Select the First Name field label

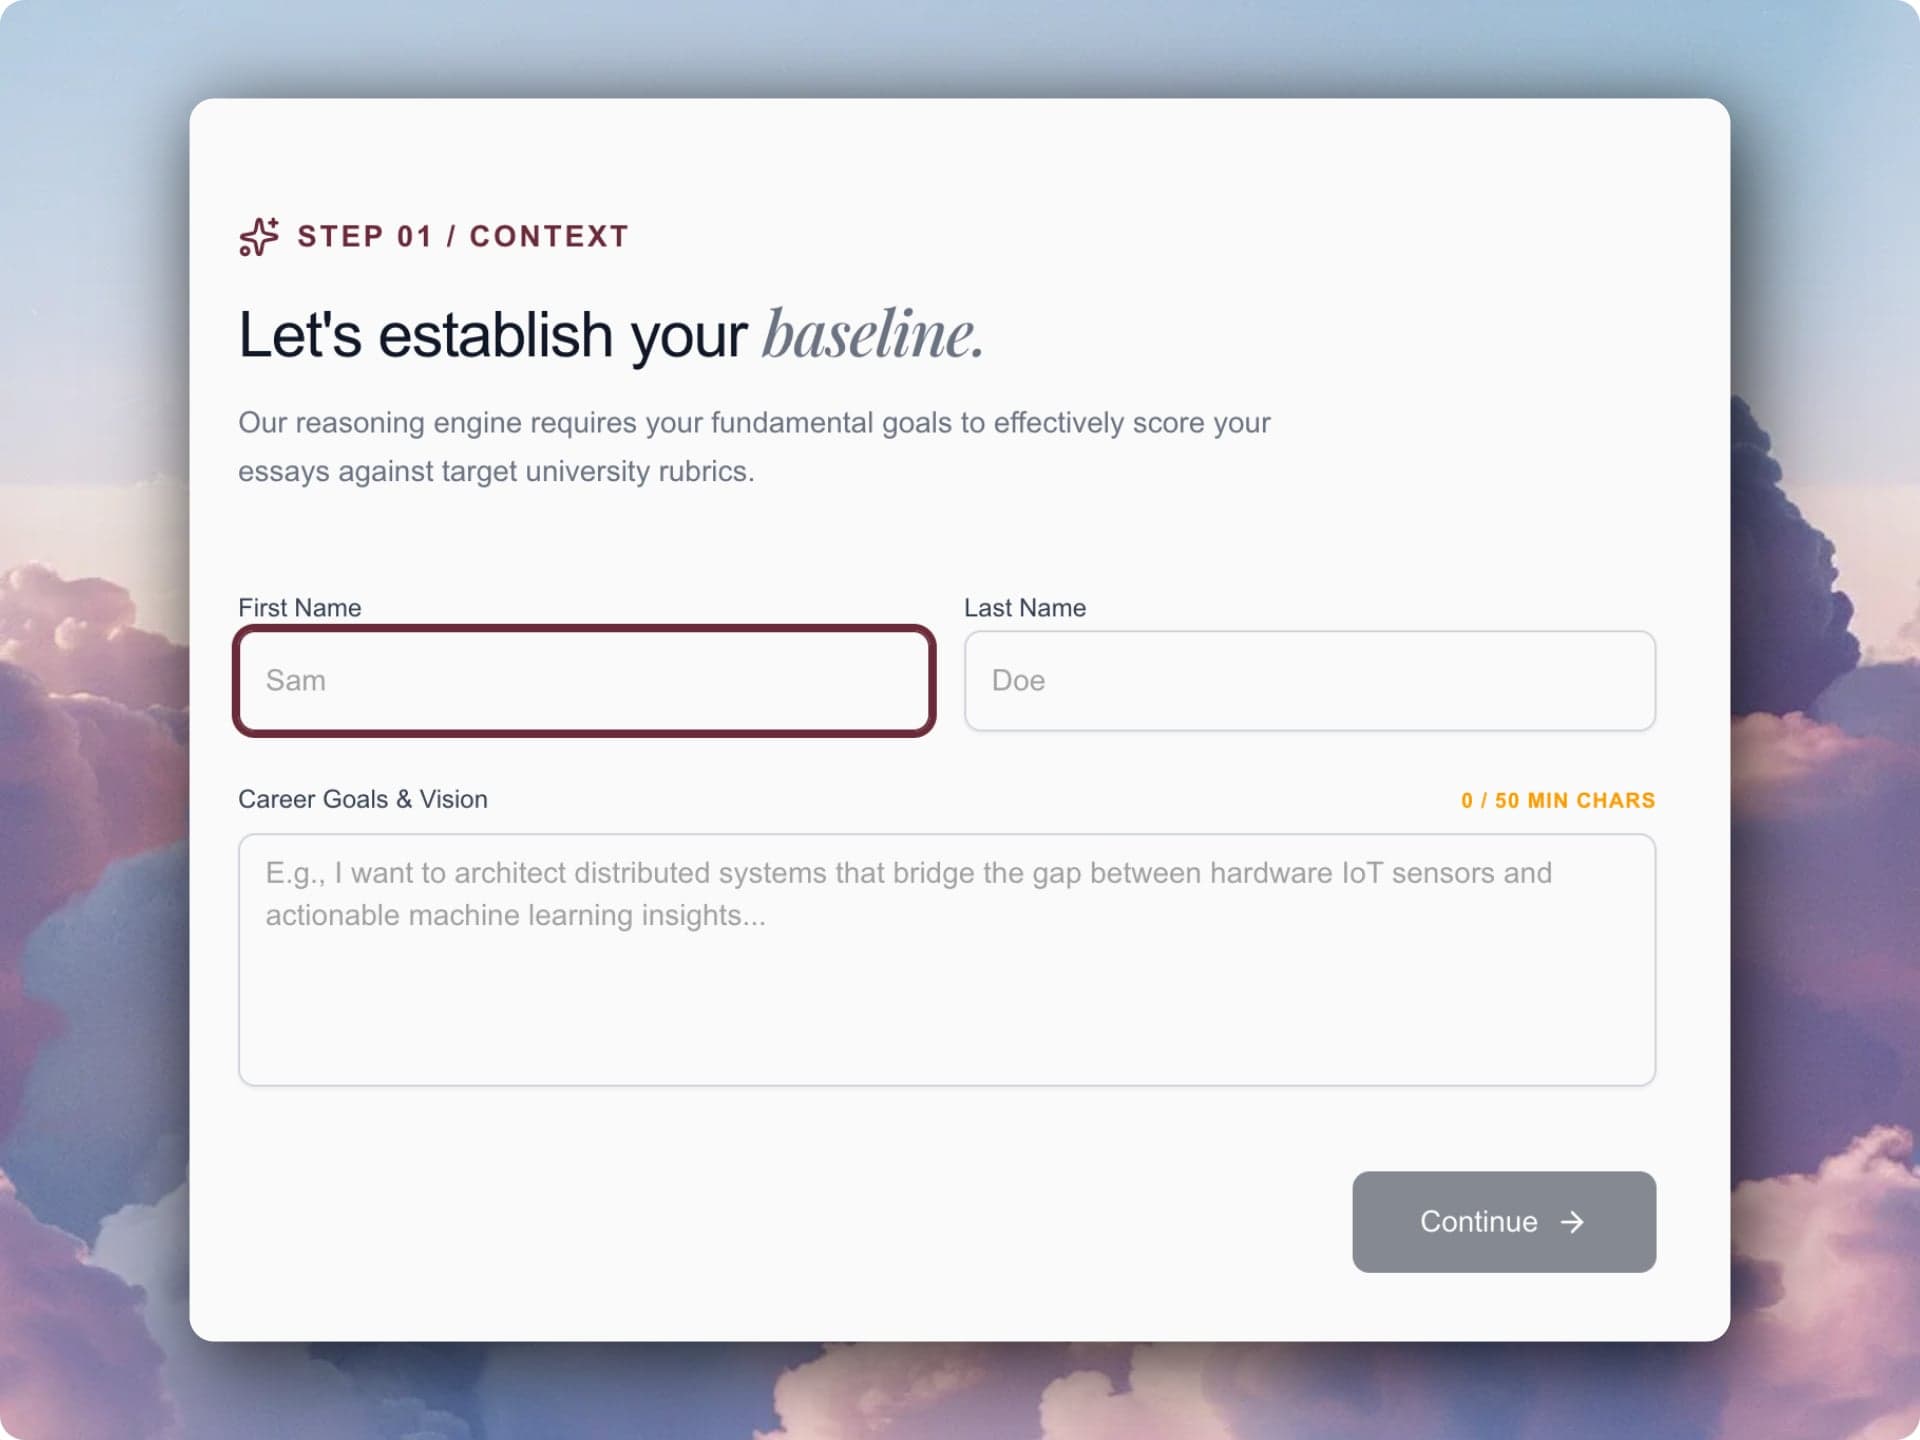(x=300, y=607)
